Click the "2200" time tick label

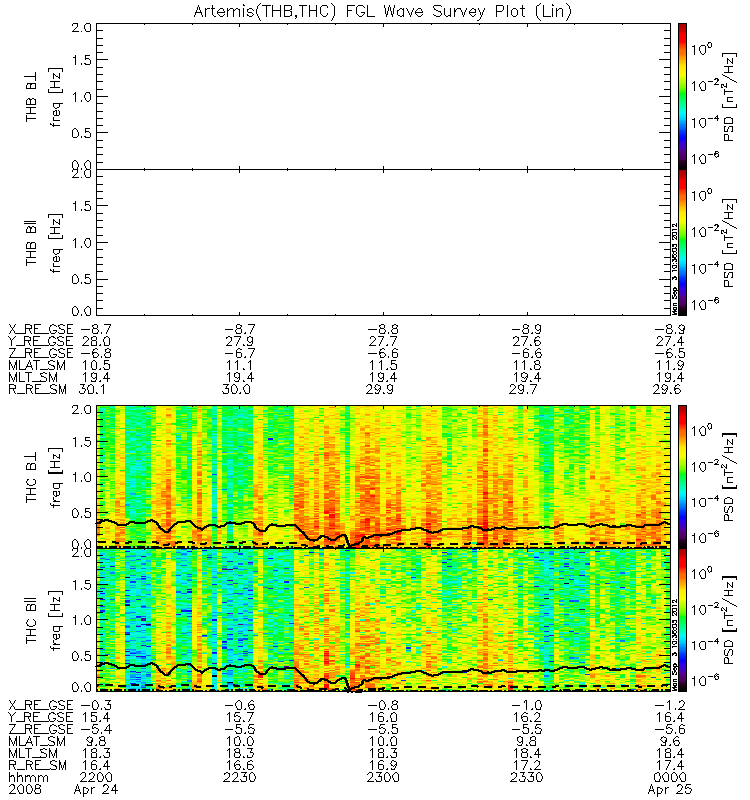pos(96,778)
